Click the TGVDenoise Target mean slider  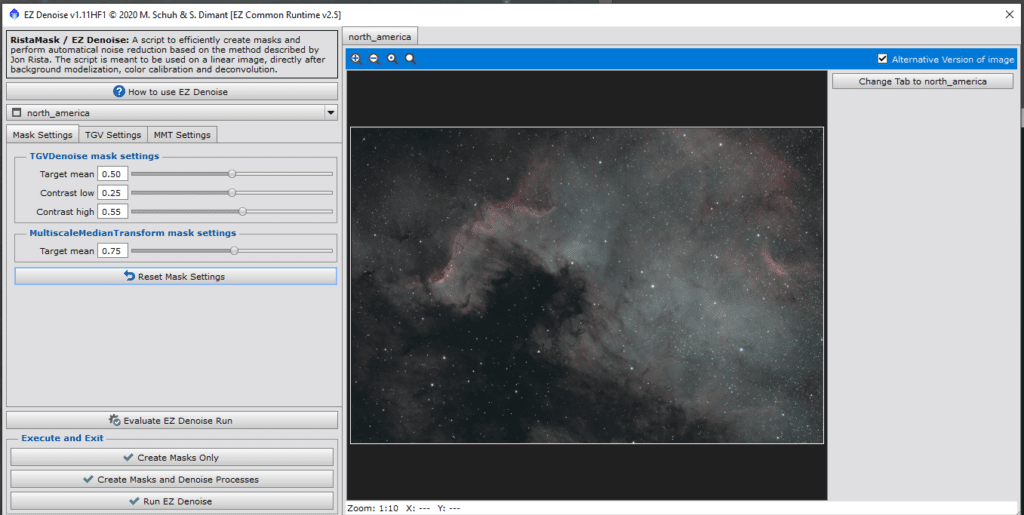pyautogui.click(x=232, y=174)
